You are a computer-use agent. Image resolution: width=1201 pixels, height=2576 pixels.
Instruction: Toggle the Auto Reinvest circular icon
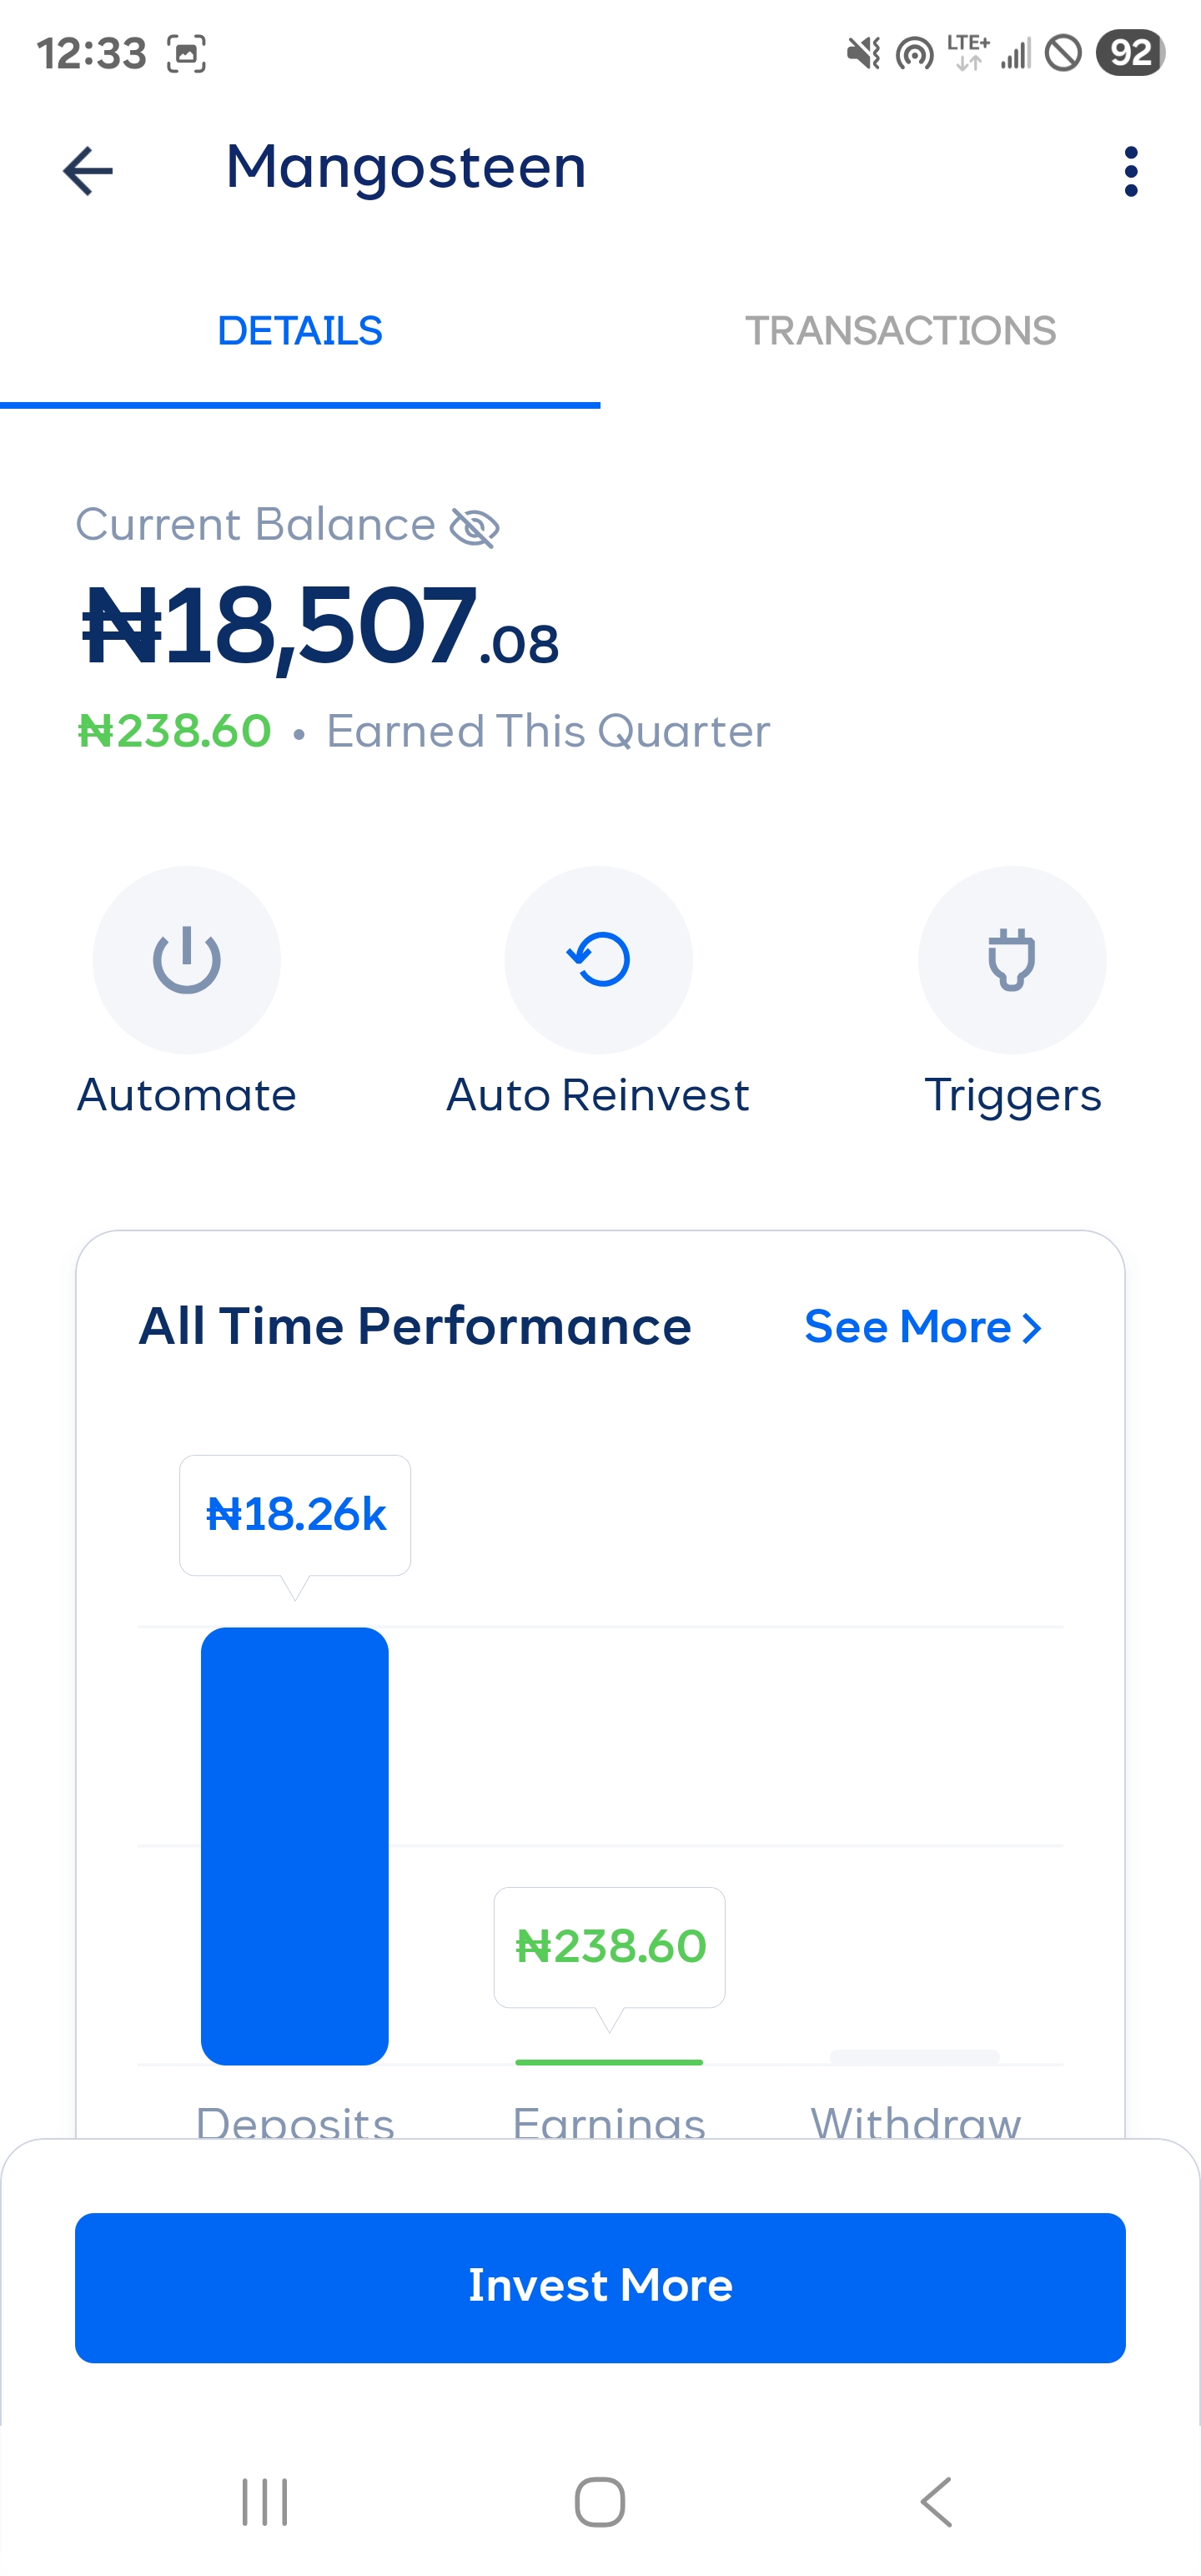pos(599,960)
